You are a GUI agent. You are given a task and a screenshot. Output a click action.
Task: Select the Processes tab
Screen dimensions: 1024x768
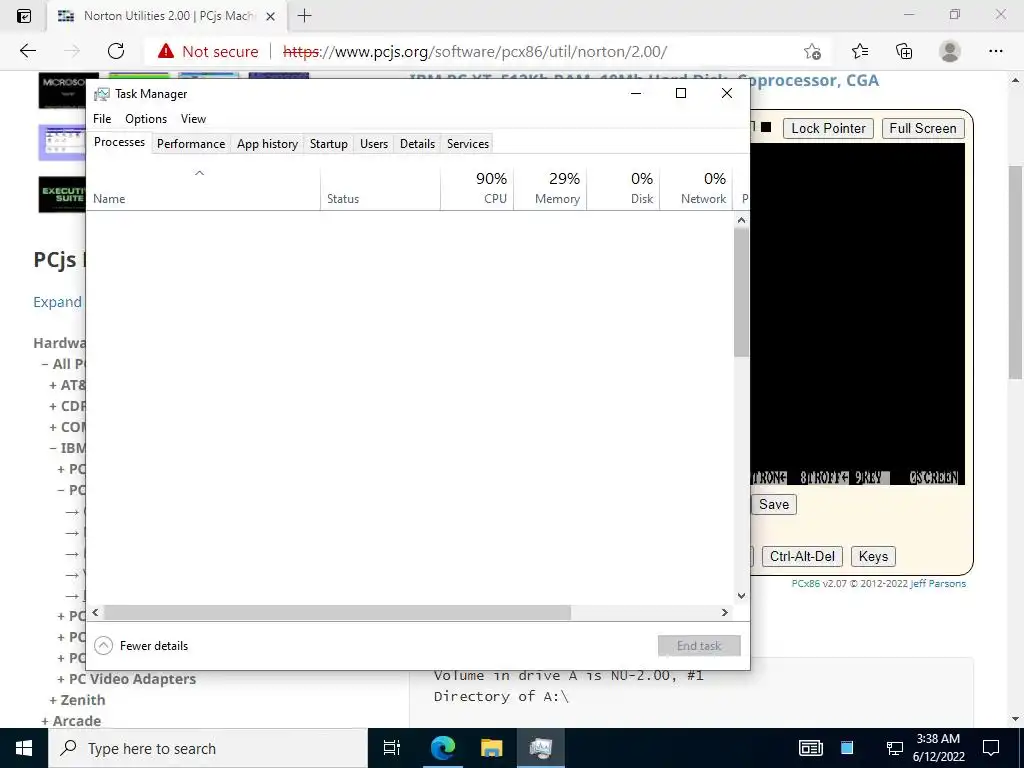point(120,142)
